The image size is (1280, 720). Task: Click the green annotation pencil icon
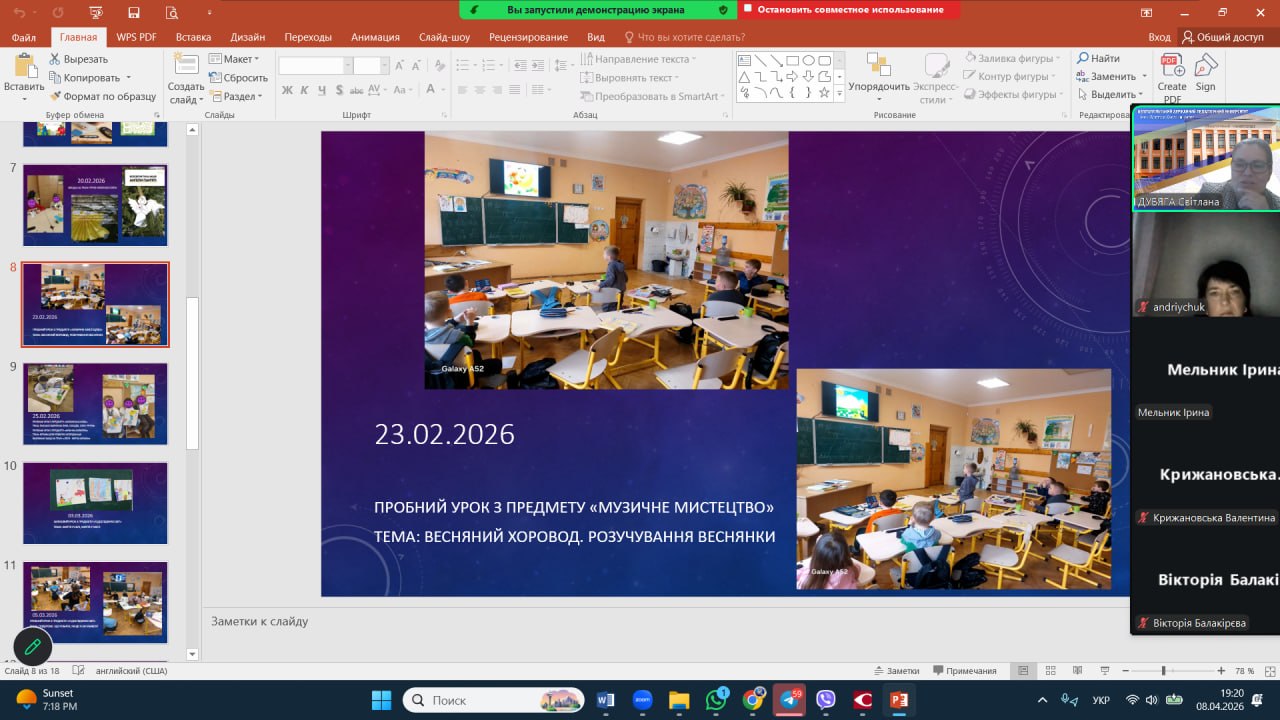(x=32, y=647)
